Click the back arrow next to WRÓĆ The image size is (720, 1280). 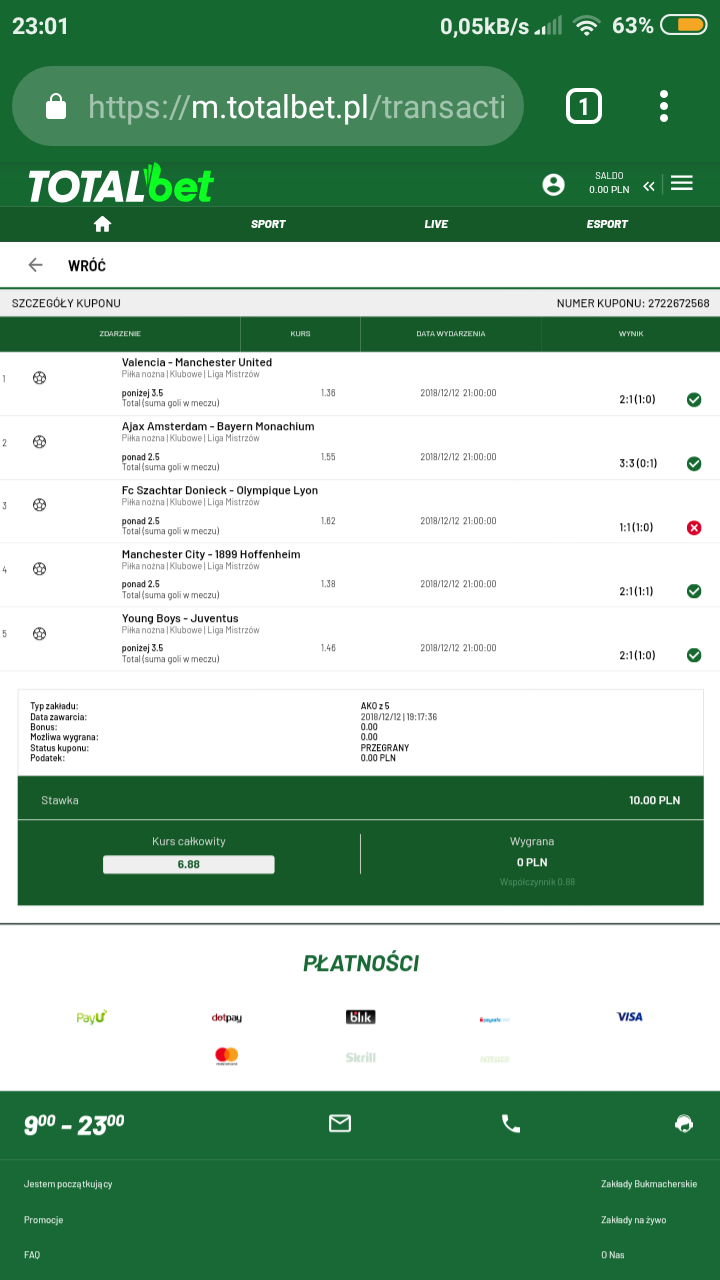coord(36,265)
